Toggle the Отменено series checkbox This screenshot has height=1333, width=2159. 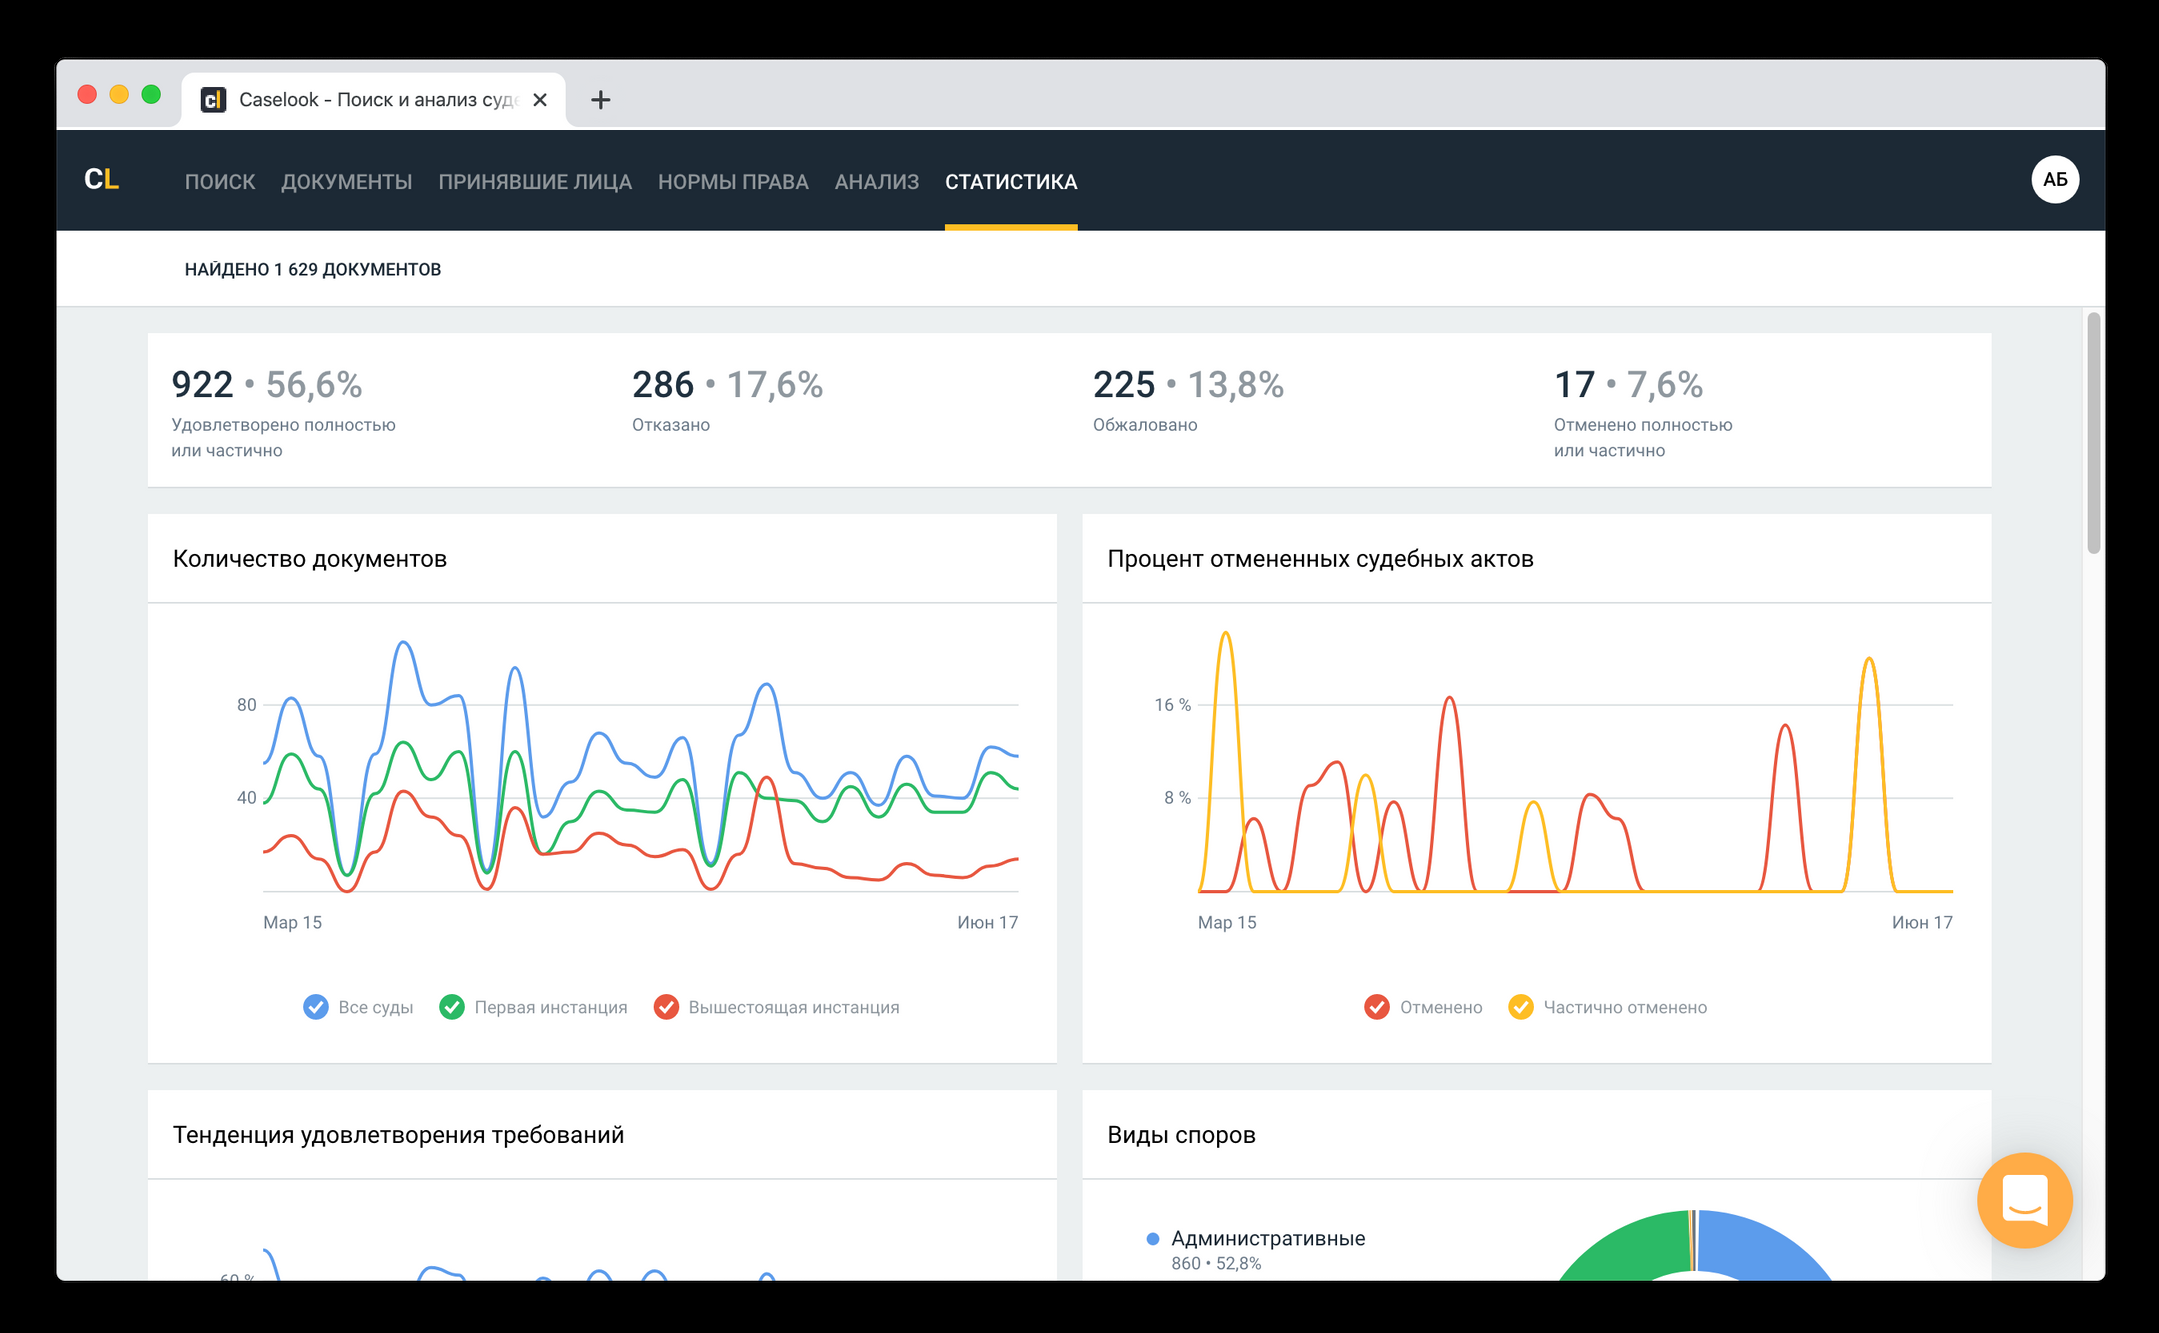[x=1377, y=1007]
